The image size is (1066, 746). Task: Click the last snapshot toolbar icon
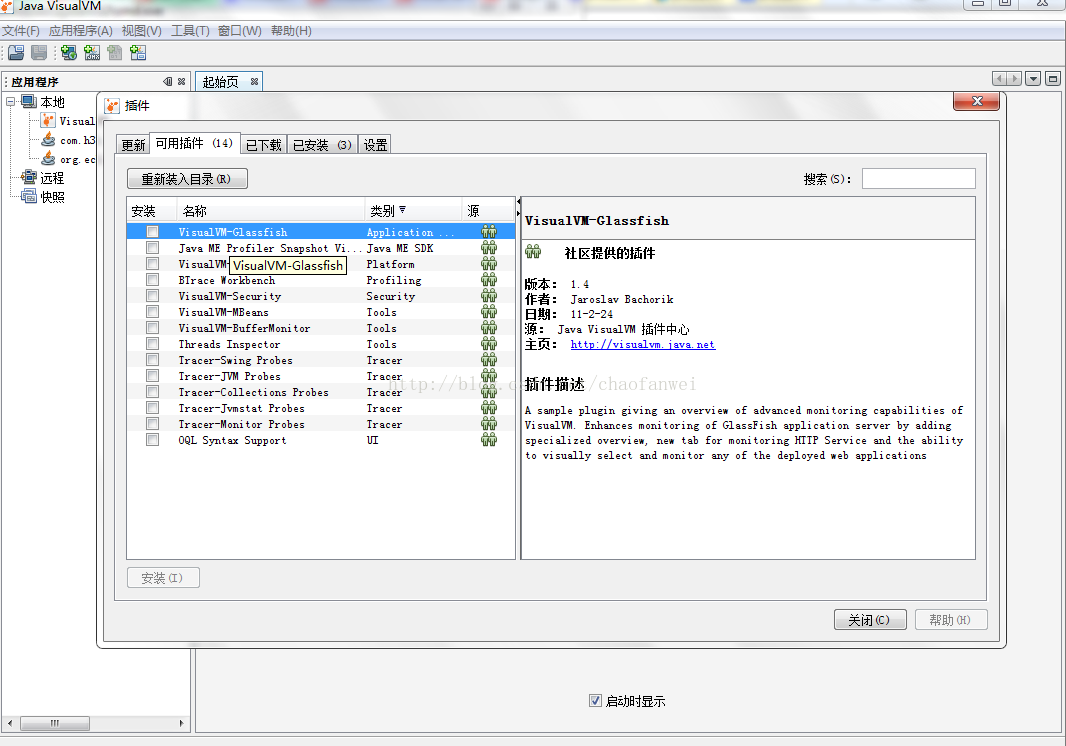(x=138, y=52)
